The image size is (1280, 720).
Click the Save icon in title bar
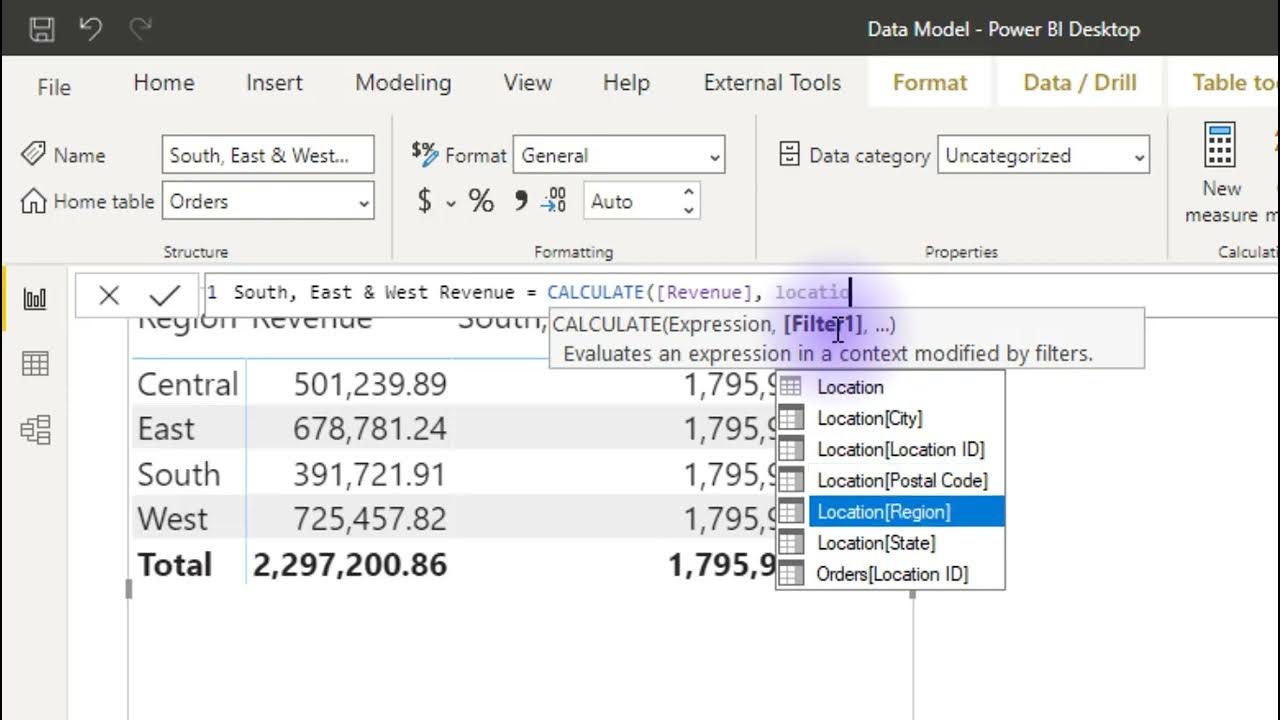point(42,29)
